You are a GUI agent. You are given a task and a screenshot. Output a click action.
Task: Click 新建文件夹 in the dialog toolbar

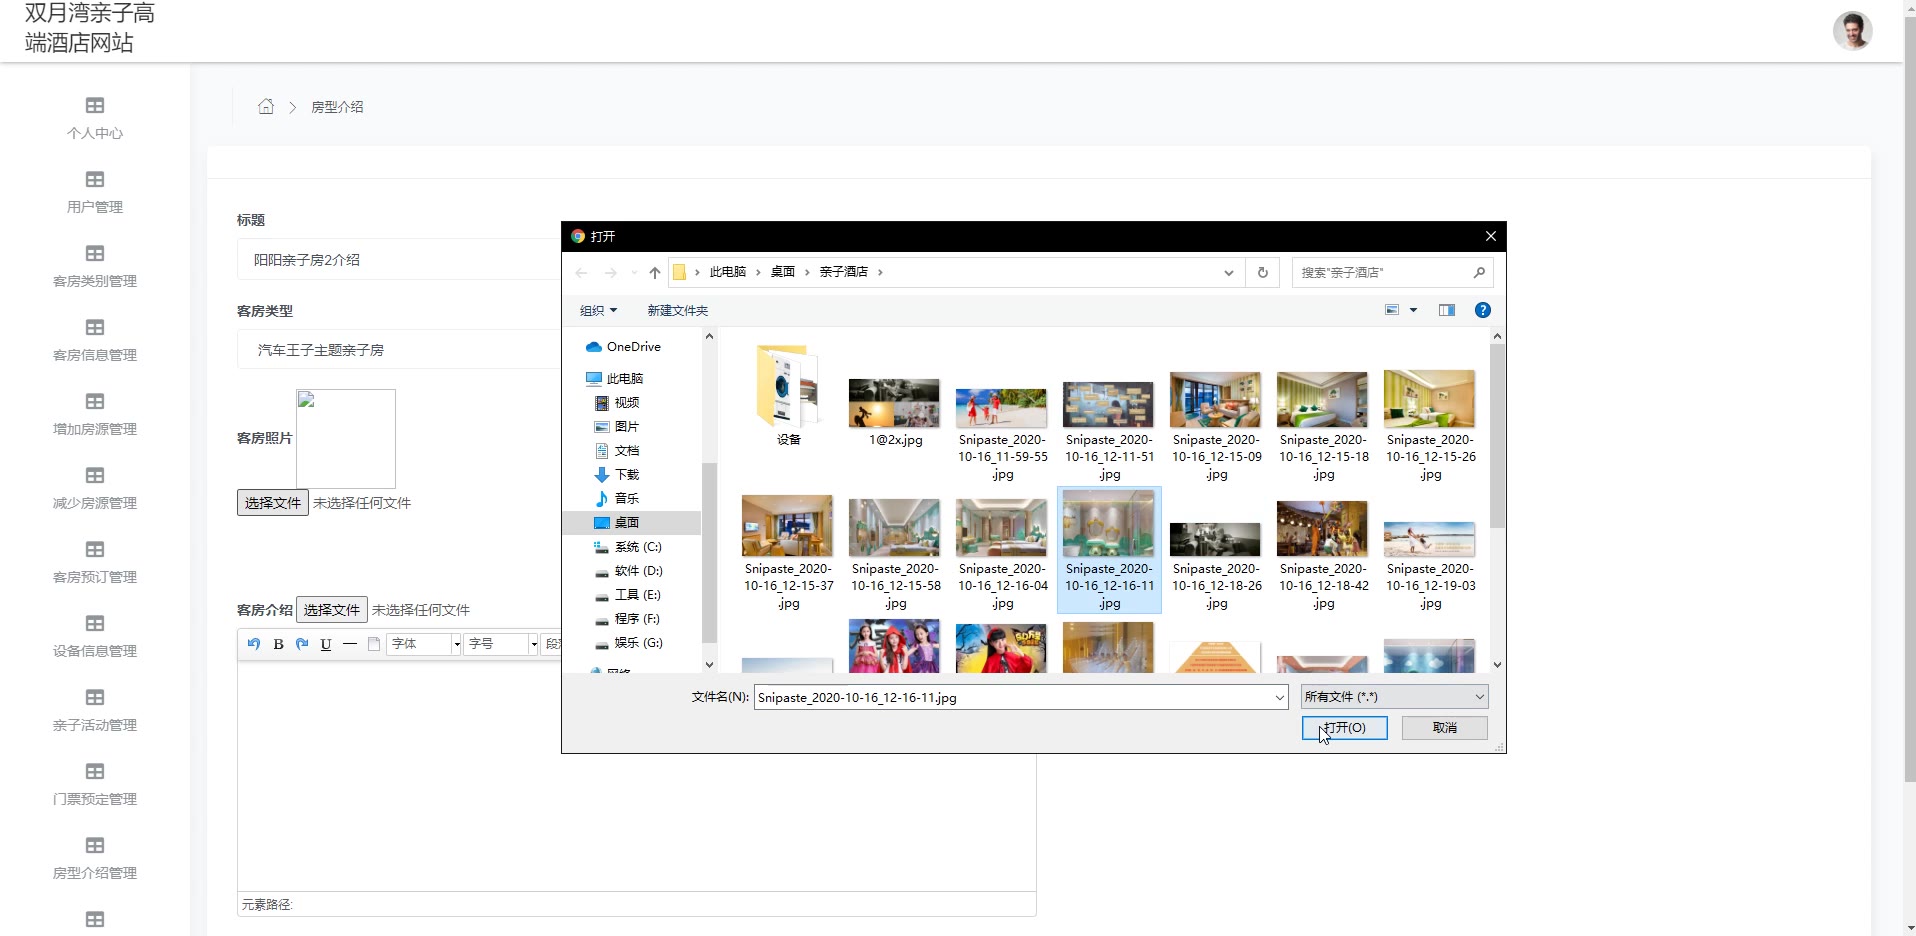point(677,311)
